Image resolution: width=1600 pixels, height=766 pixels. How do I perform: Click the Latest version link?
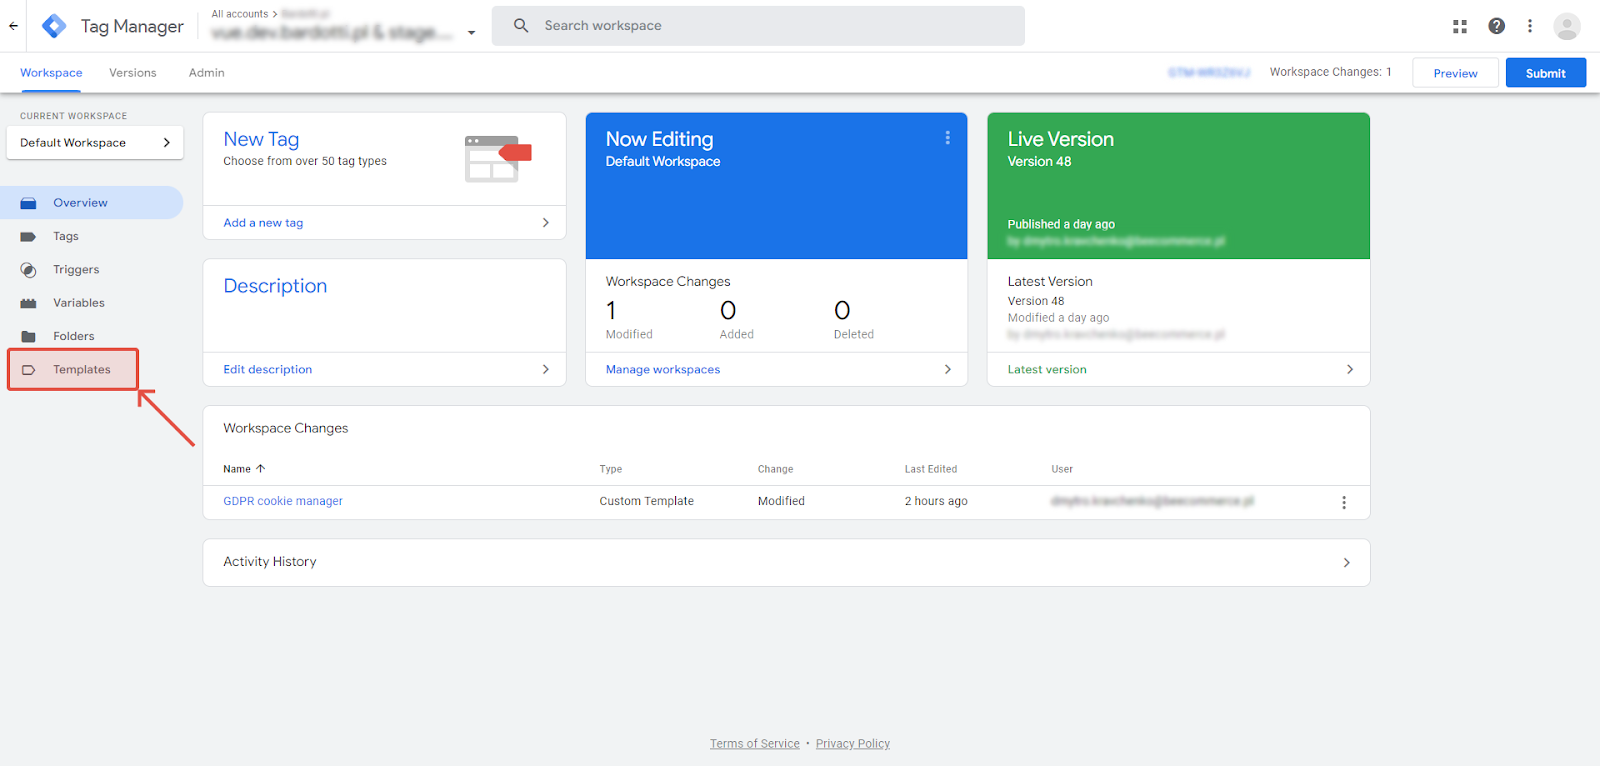click(x=1047, y=370)
